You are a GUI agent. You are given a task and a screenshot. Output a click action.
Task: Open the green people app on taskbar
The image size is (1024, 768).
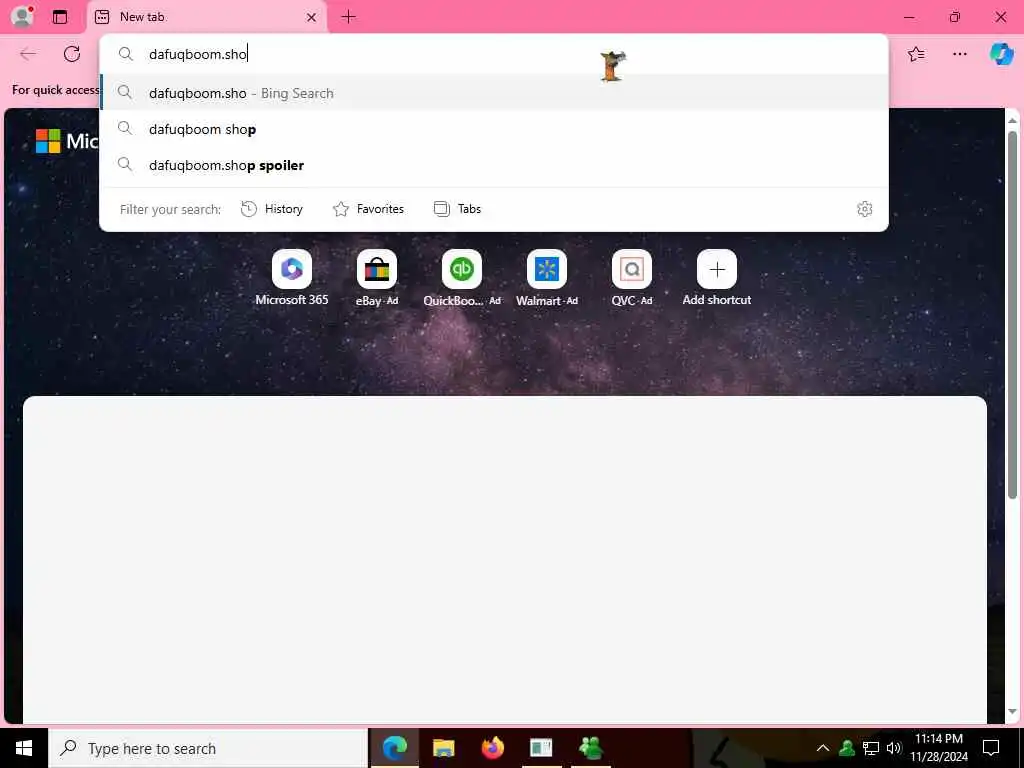[x=591, y=748]
